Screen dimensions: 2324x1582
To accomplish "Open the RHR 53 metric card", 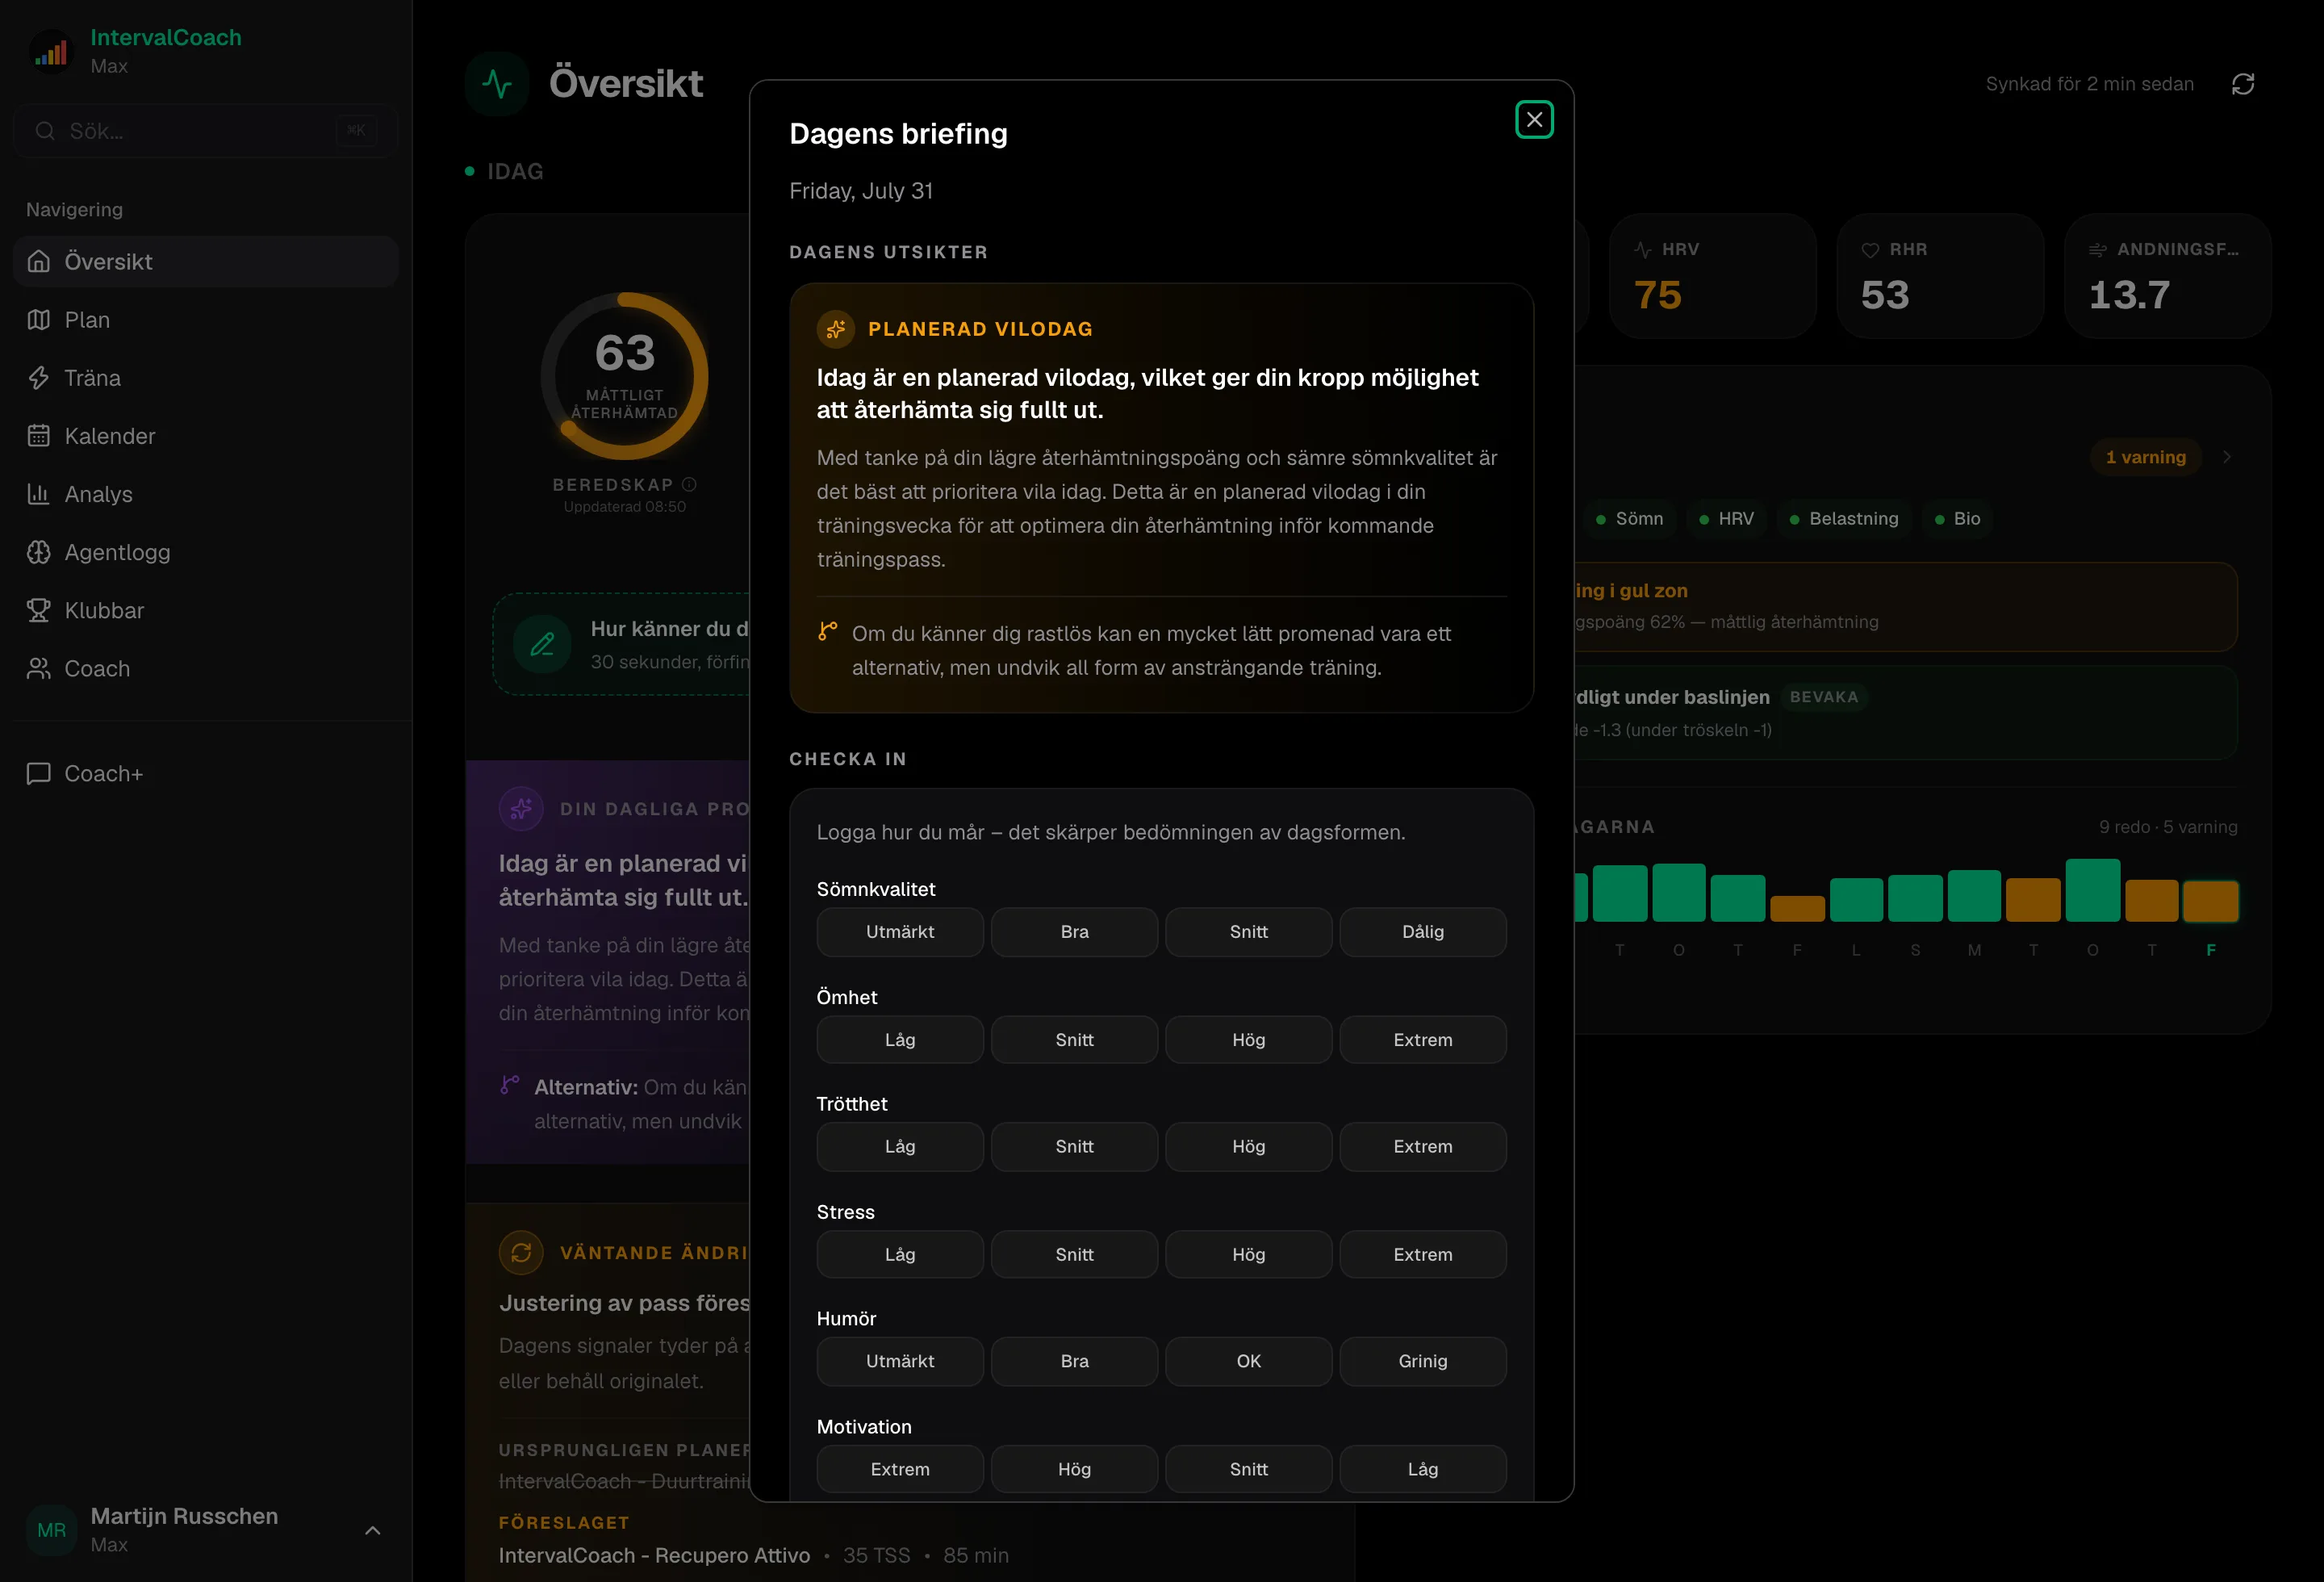I will (1941, 276).
